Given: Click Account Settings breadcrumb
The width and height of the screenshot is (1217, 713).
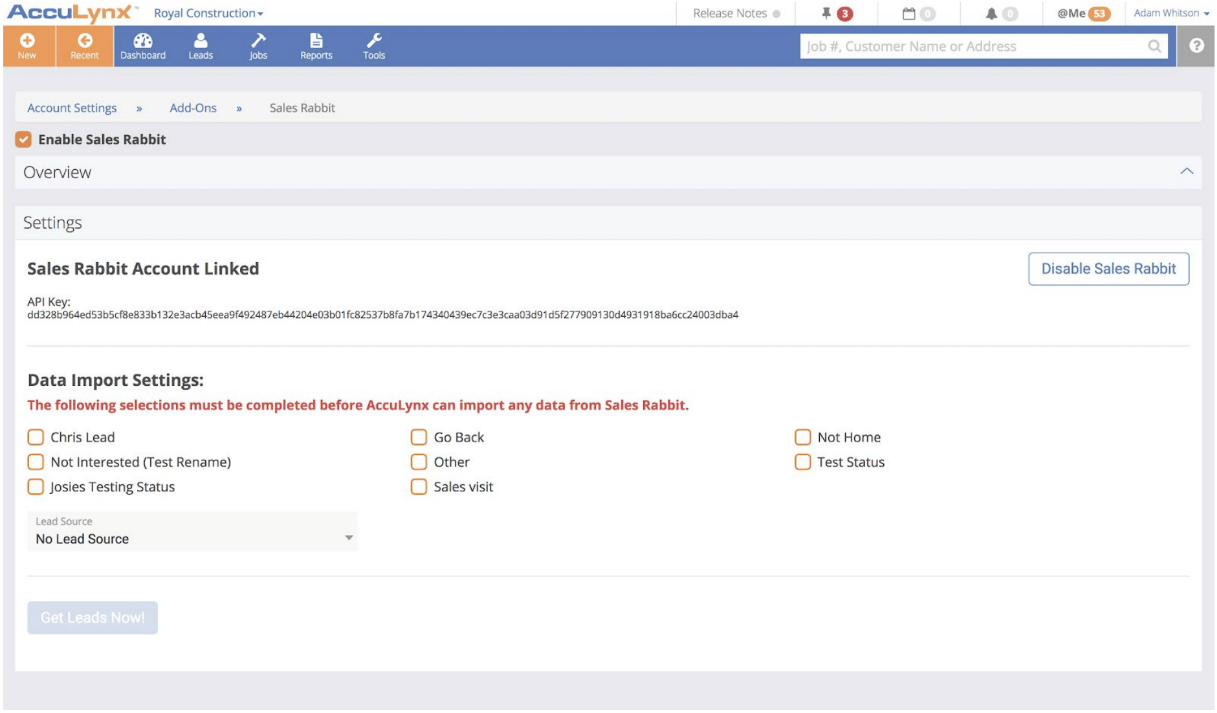Looking at the screenshot, I should (x=72, y=108).
